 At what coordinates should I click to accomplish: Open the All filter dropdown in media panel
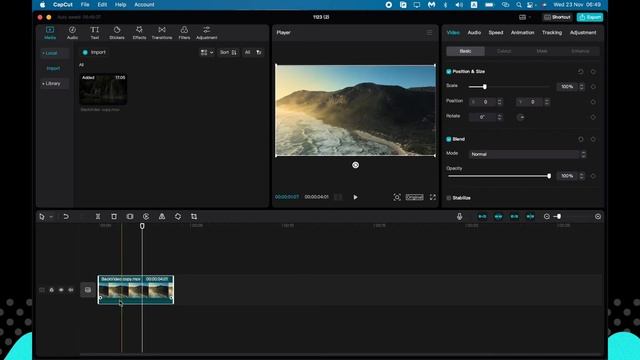tap(253, 52)
